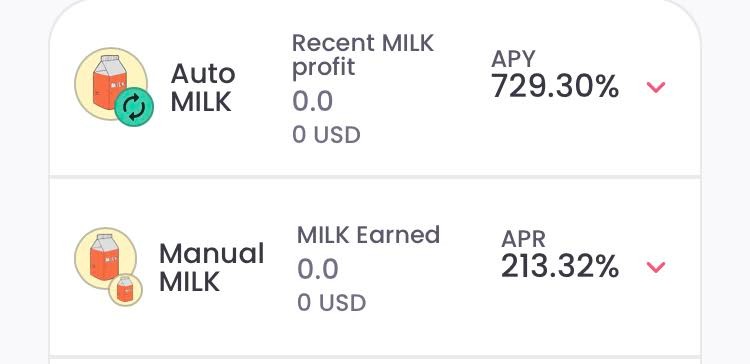Expand the Auto MILK pool chevron

click(x=655, y=87)
